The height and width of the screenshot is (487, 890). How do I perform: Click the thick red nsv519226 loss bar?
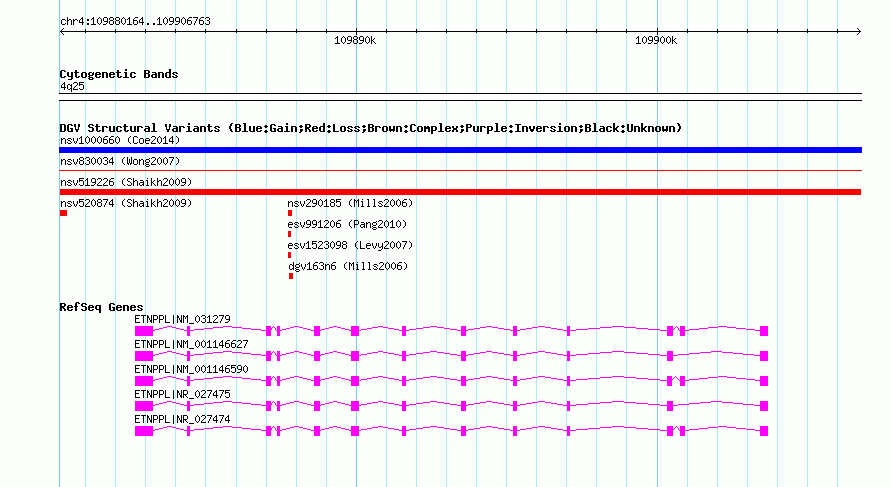pyautogui.click(x=460, y=192)
